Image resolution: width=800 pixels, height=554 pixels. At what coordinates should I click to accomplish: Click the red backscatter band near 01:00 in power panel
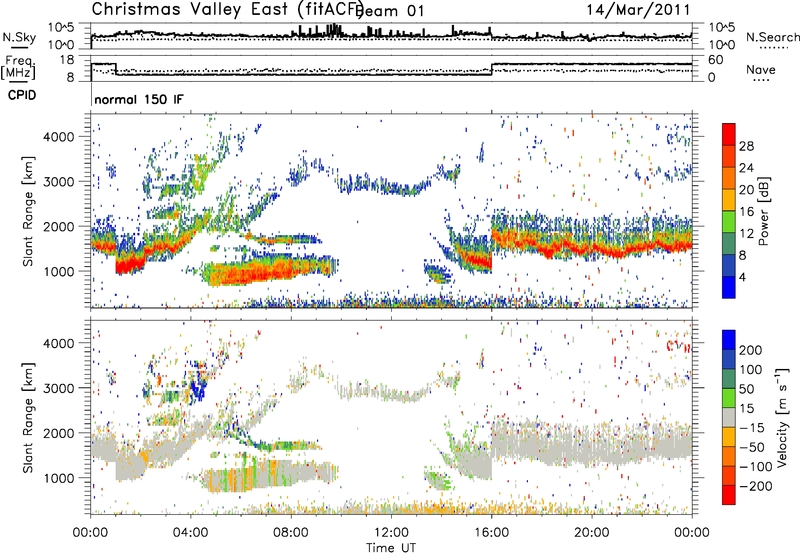[x=129, y=264]
